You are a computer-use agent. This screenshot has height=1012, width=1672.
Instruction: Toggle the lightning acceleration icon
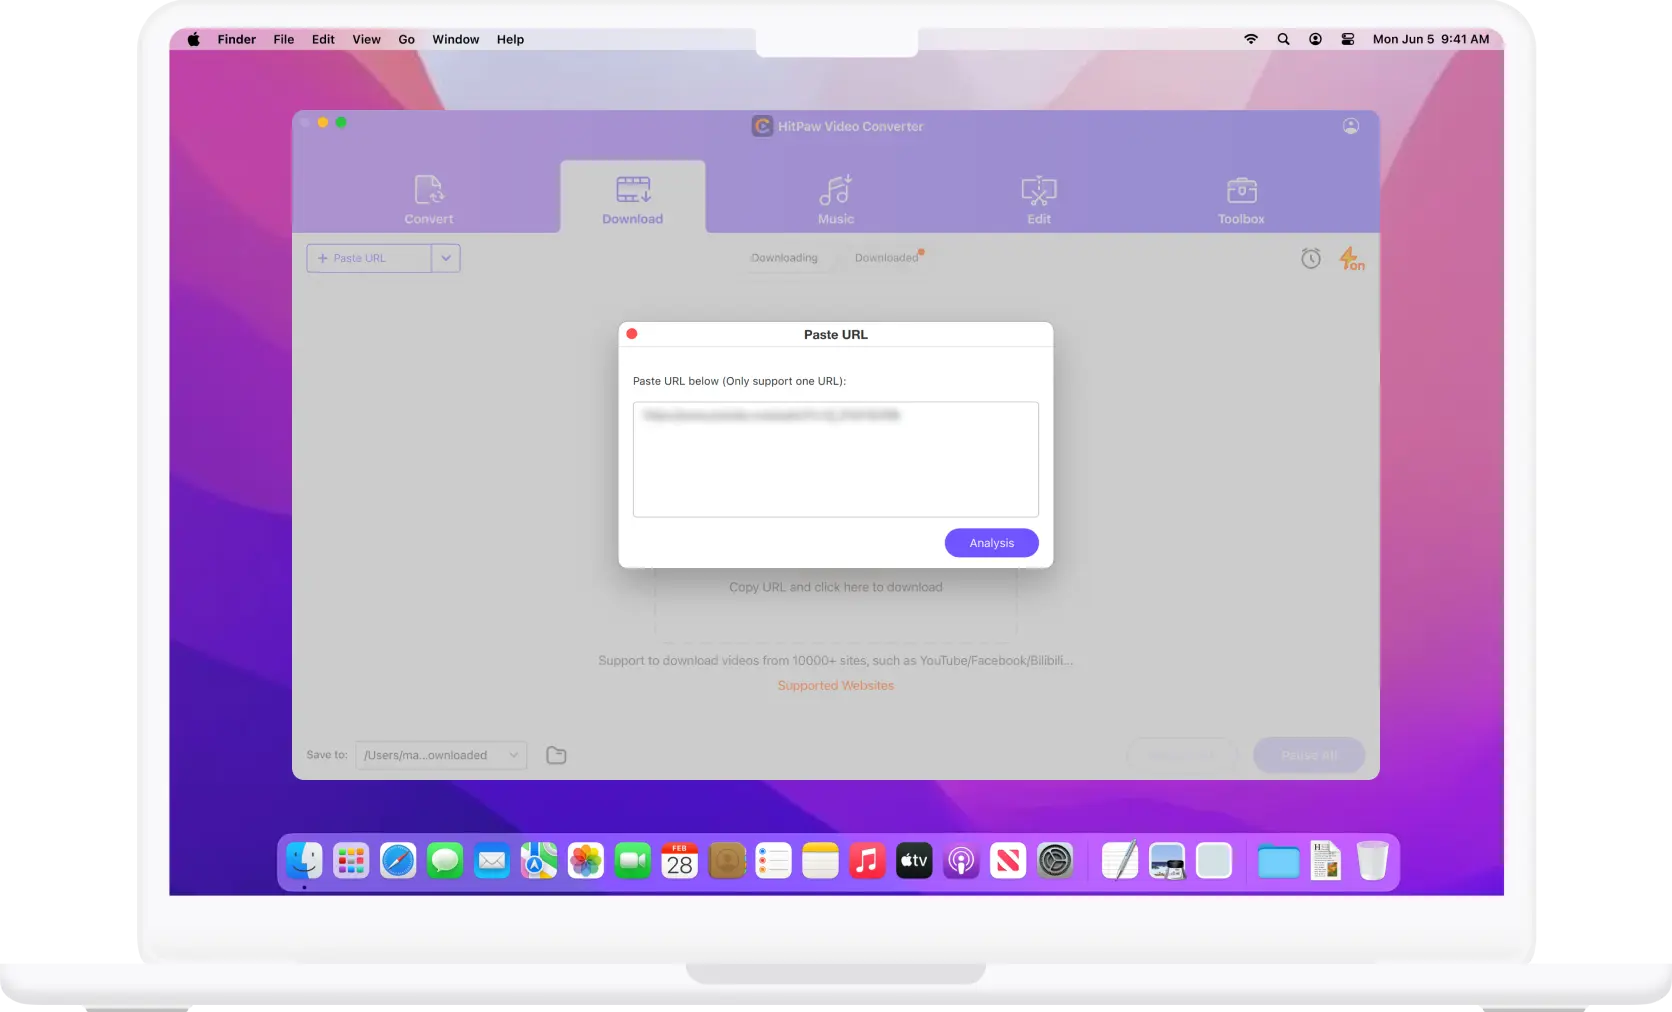coord(1351,259)
